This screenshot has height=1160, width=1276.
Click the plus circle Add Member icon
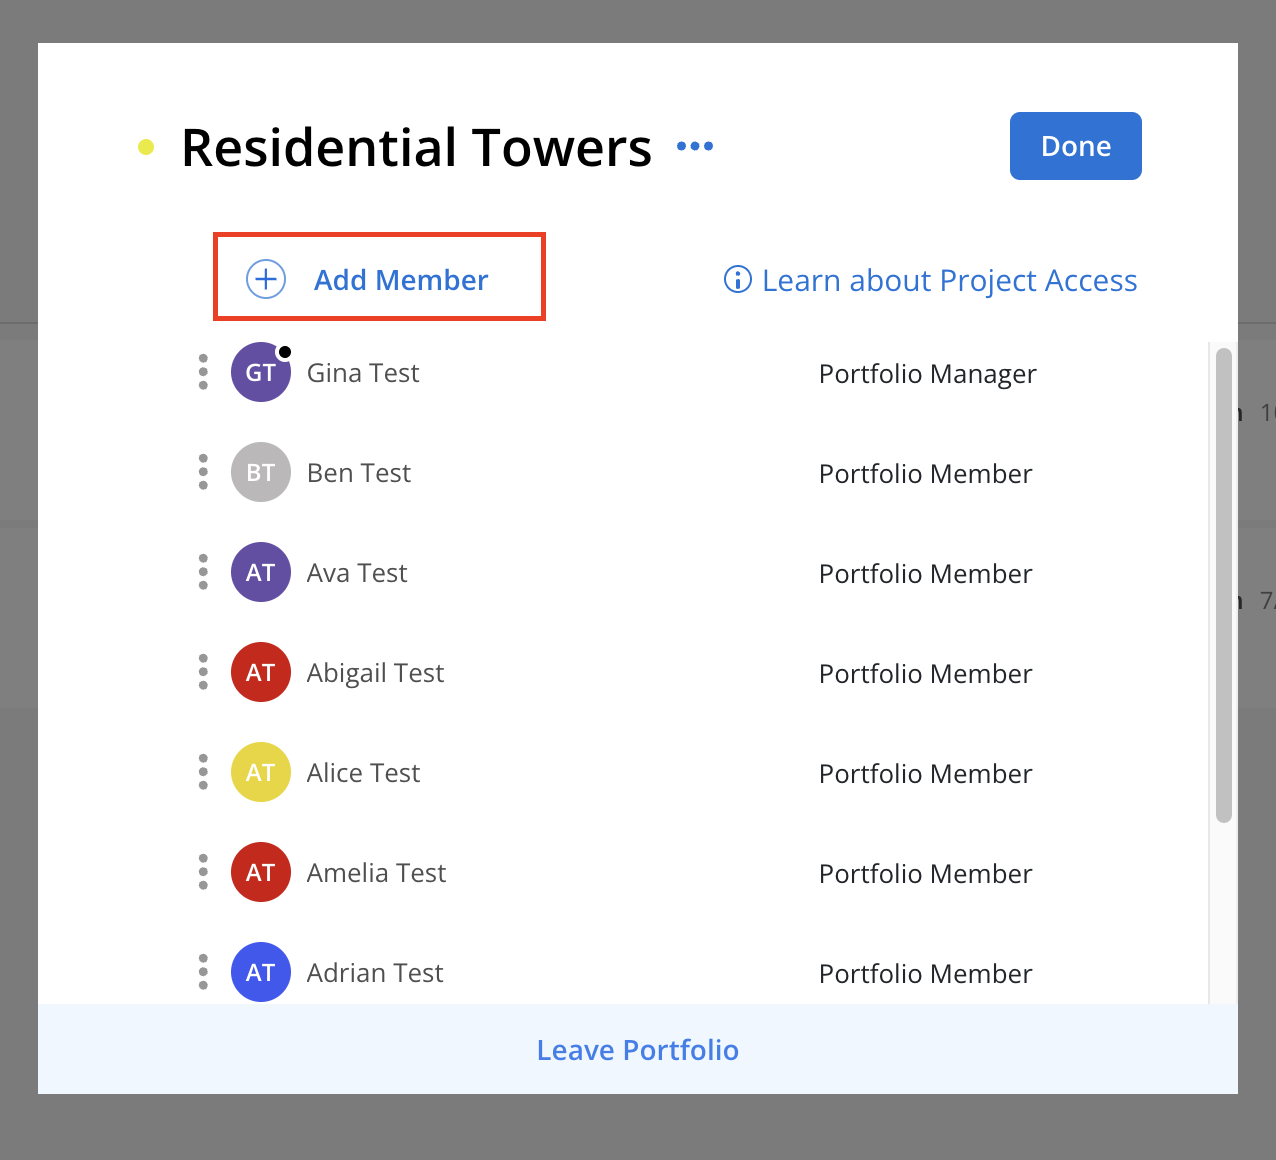[x=266, y=279]
